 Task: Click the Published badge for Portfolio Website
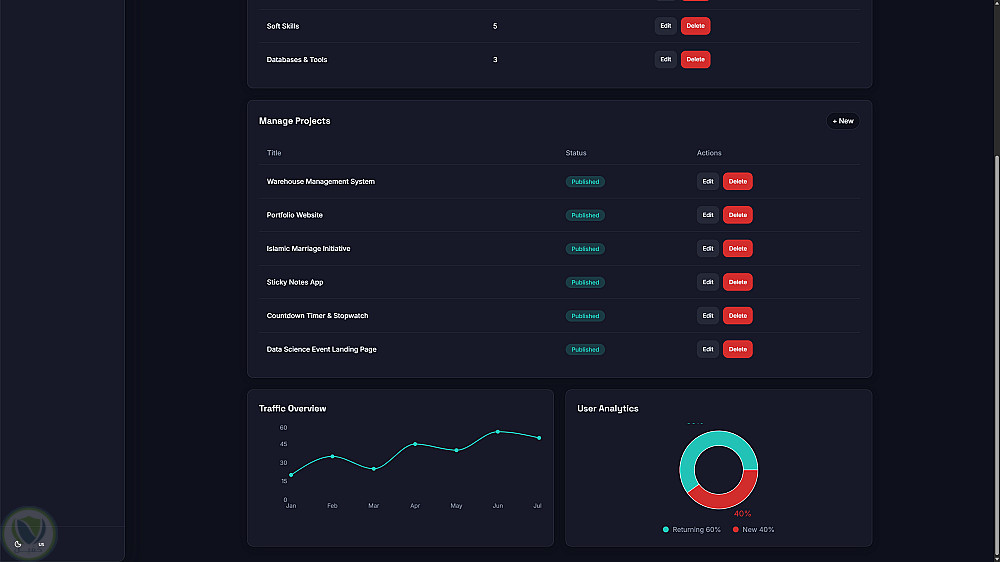click(x=585, y=215)
